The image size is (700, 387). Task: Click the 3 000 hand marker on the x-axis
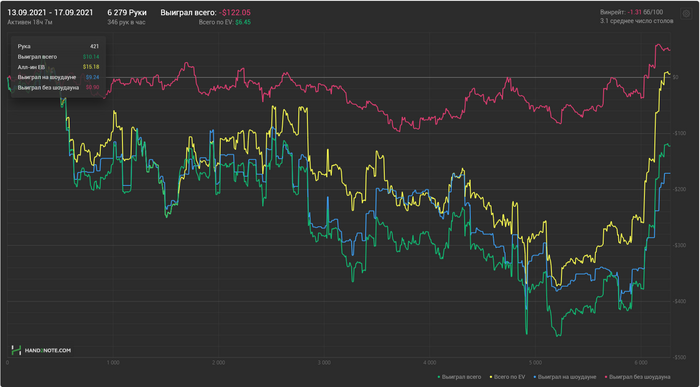pyautogui.click(x=323, y=363)
